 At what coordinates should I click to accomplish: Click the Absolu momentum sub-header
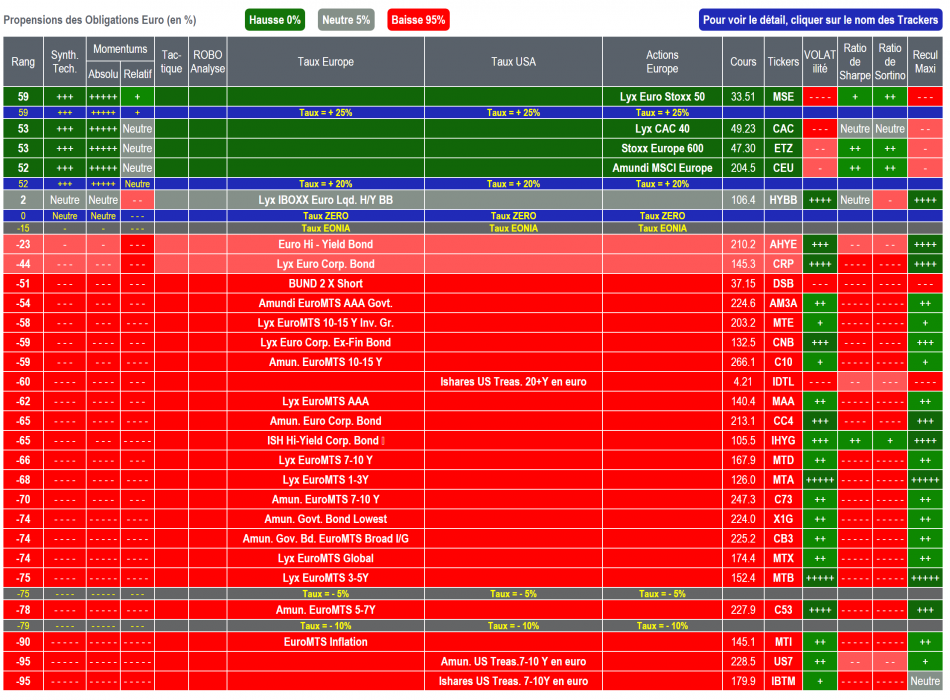tap(103, 74)
